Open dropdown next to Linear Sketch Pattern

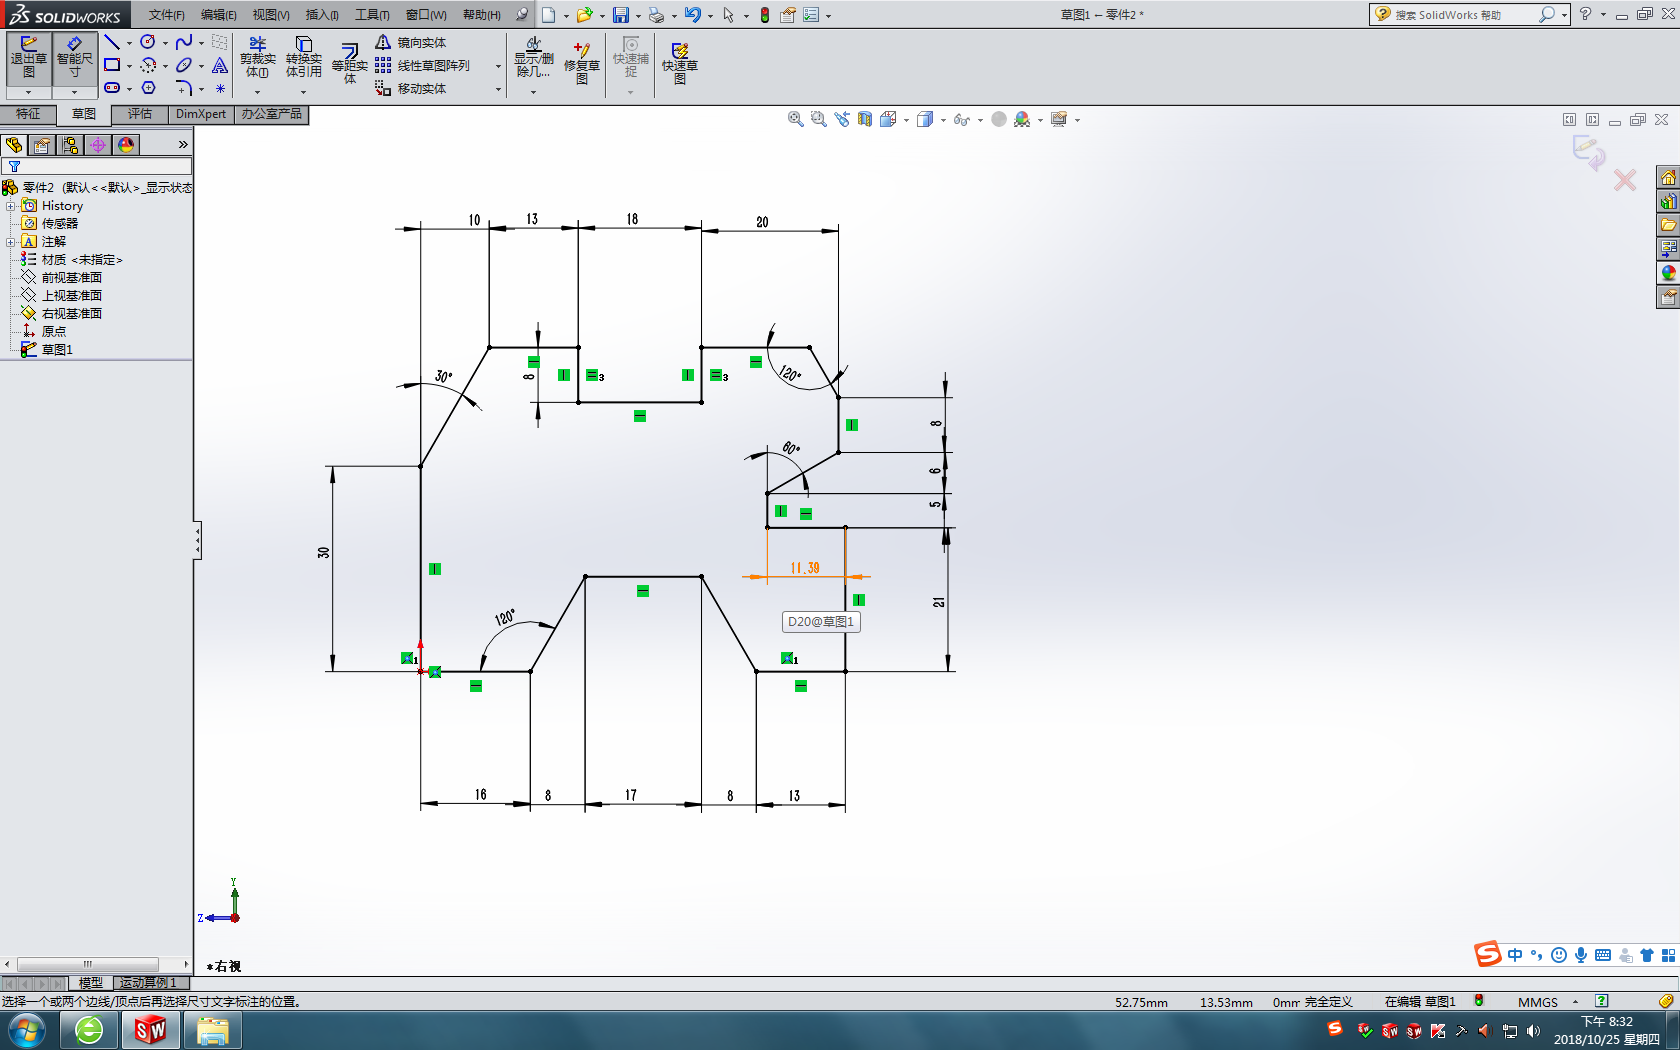tap(498, 66)
